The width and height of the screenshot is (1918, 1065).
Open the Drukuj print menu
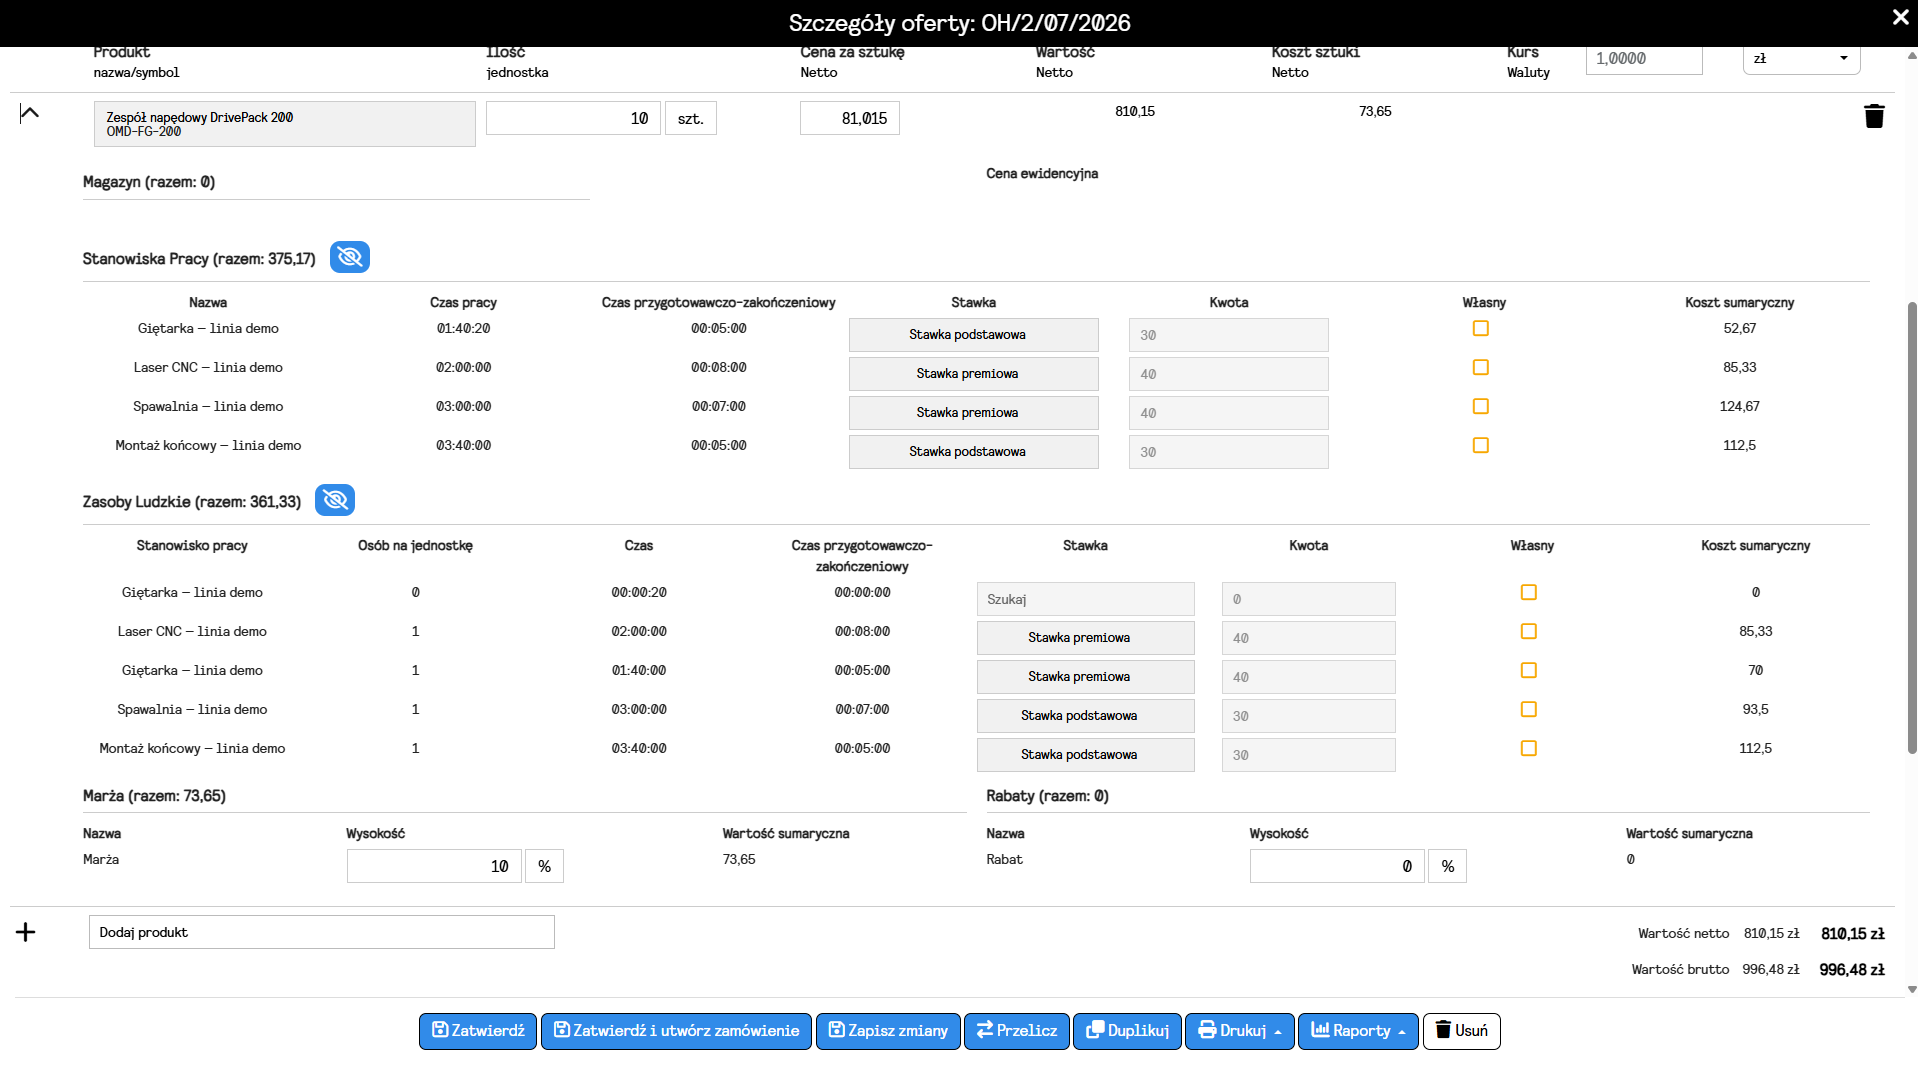tap(1239, 1031)
